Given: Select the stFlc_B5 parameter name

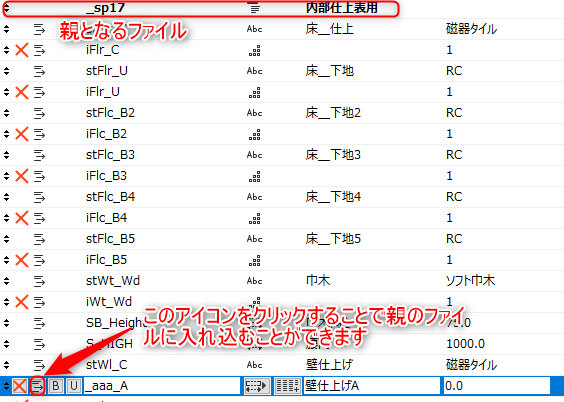Looking at the screenshot, I should point(110,239).
